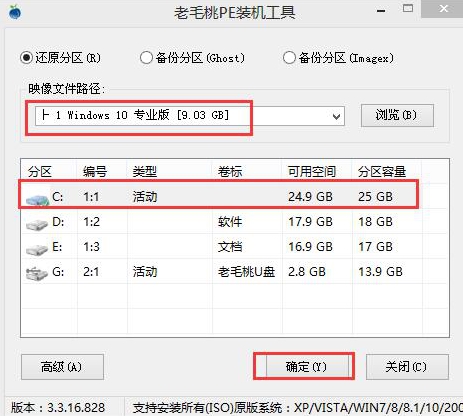The height and width of the screenshot is (416, 463).
Task: Click the 17.9 GB free space value
Action: click(x=310, y=222)
